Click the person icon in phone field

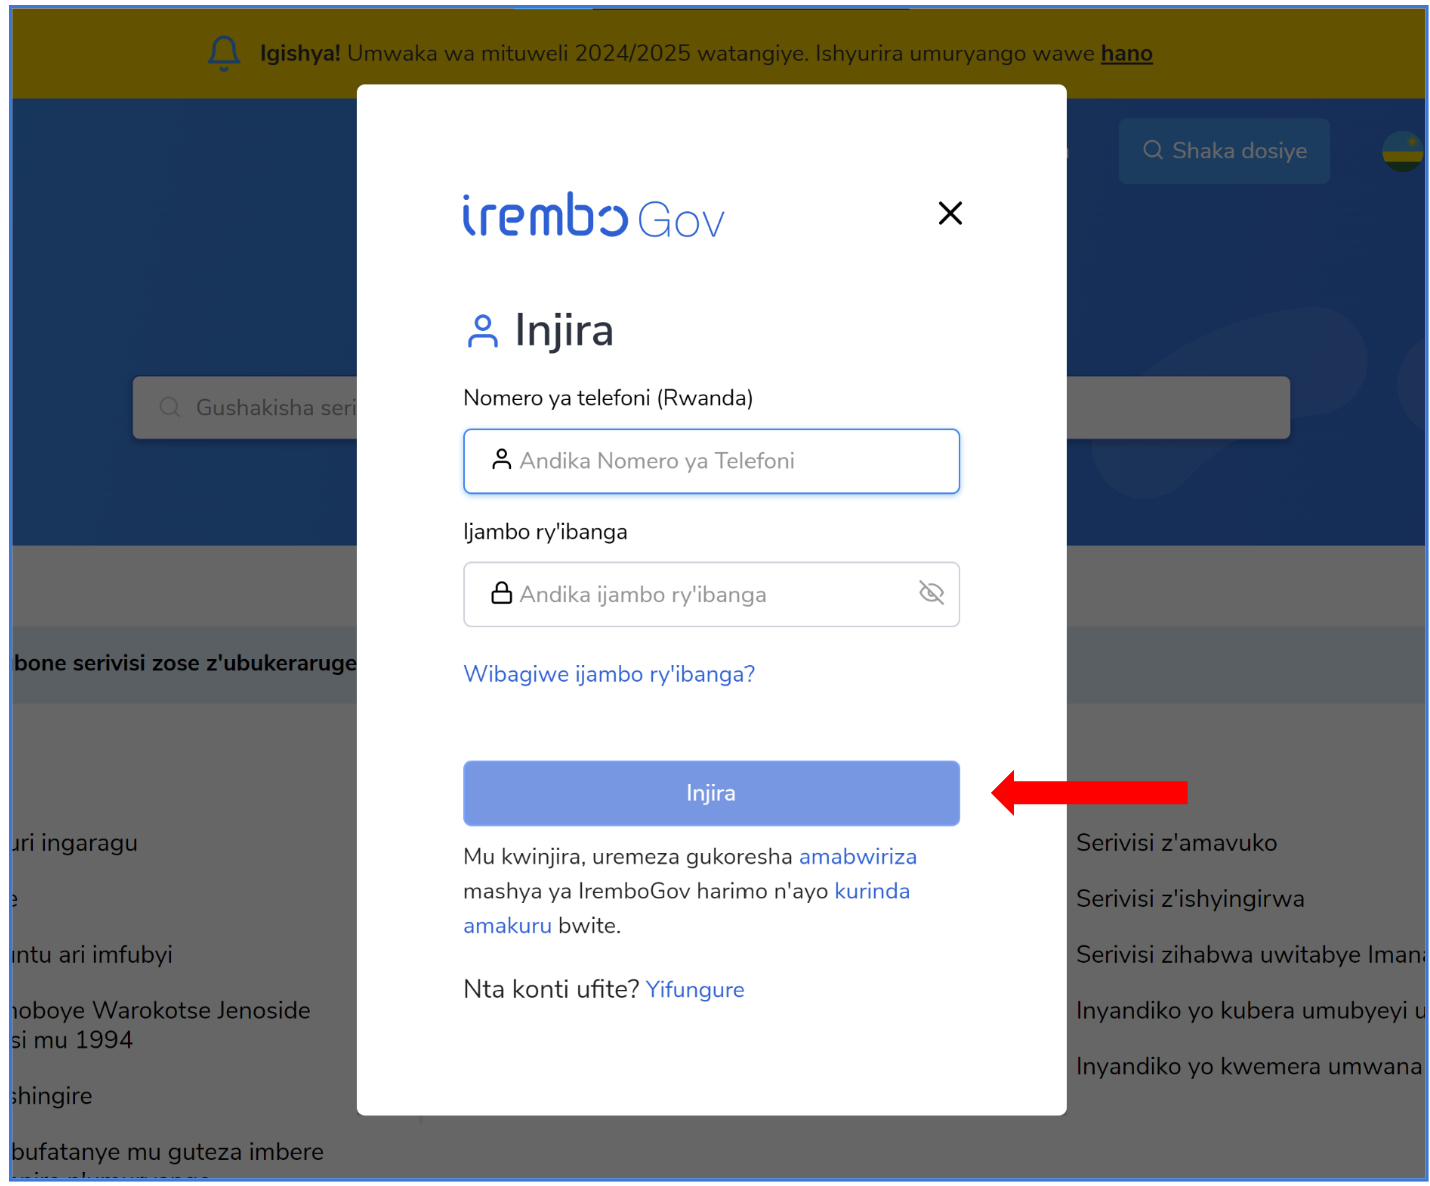coord(501,460)
